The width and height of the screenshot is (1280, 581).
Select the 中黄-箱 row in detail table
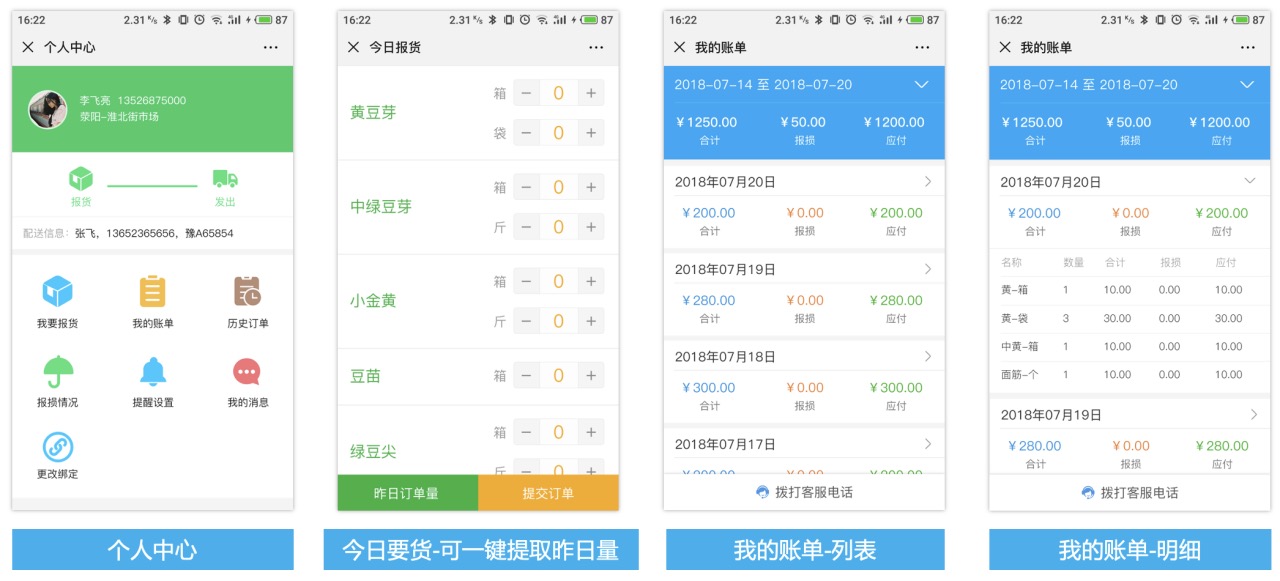(1130, 346)
